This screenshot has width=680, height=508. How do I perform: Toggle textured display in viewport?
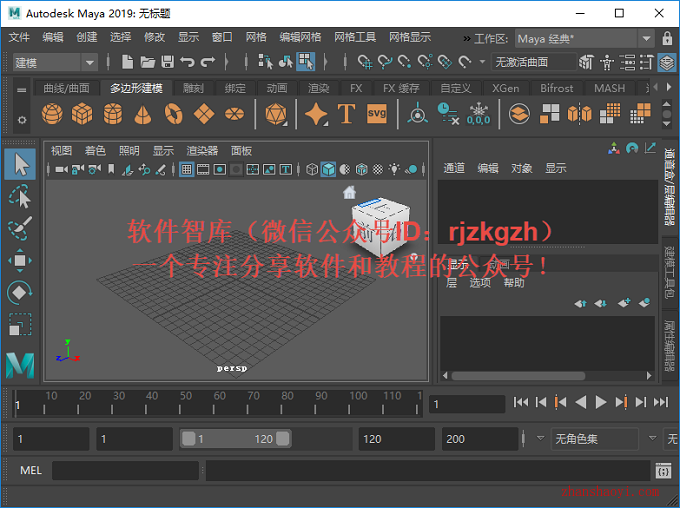(x=378, y=170)
